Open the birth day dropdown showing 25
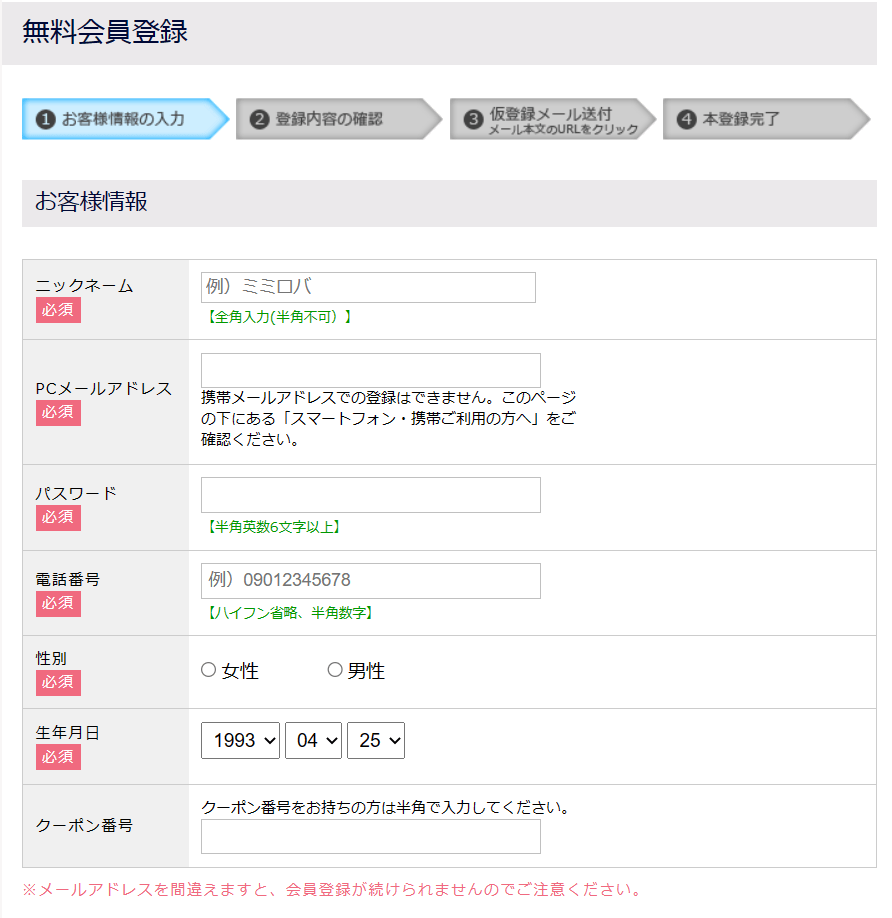This screenshot has width=892, height=918. point(375,740)
